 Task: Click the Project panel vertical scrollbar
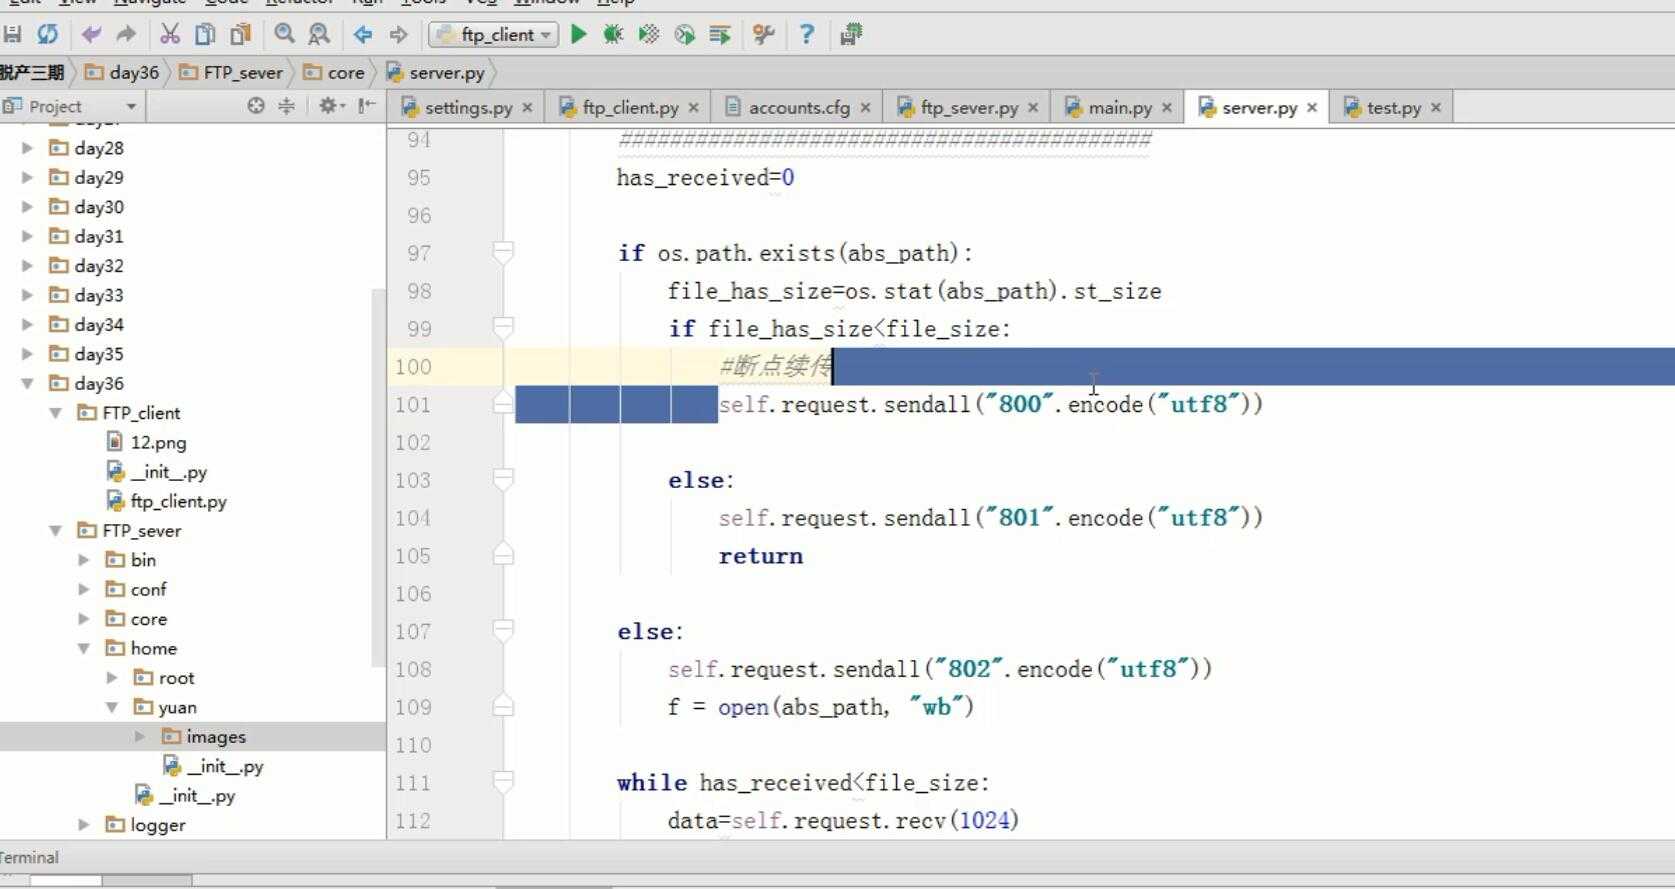(x=378, y=478)
